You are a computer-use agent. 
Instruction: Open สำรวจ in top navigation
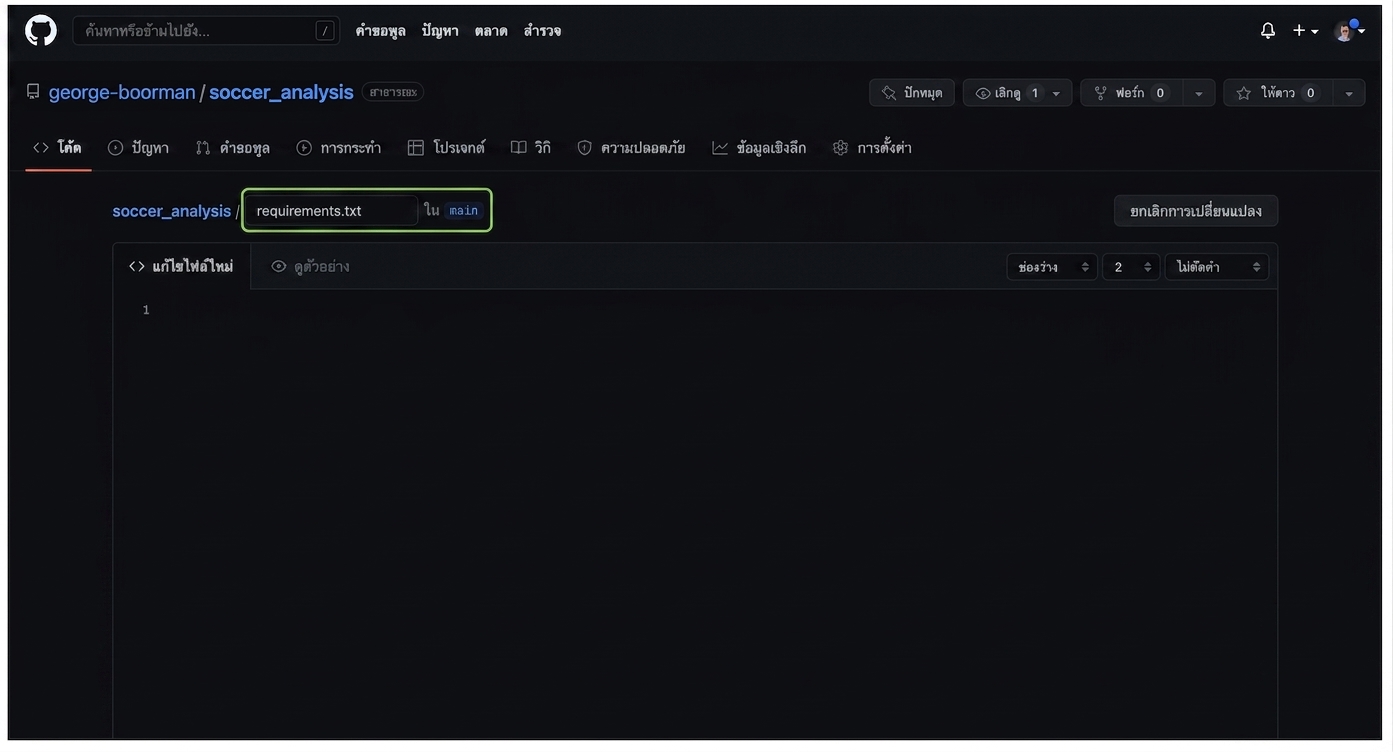[x=542, y=31]
